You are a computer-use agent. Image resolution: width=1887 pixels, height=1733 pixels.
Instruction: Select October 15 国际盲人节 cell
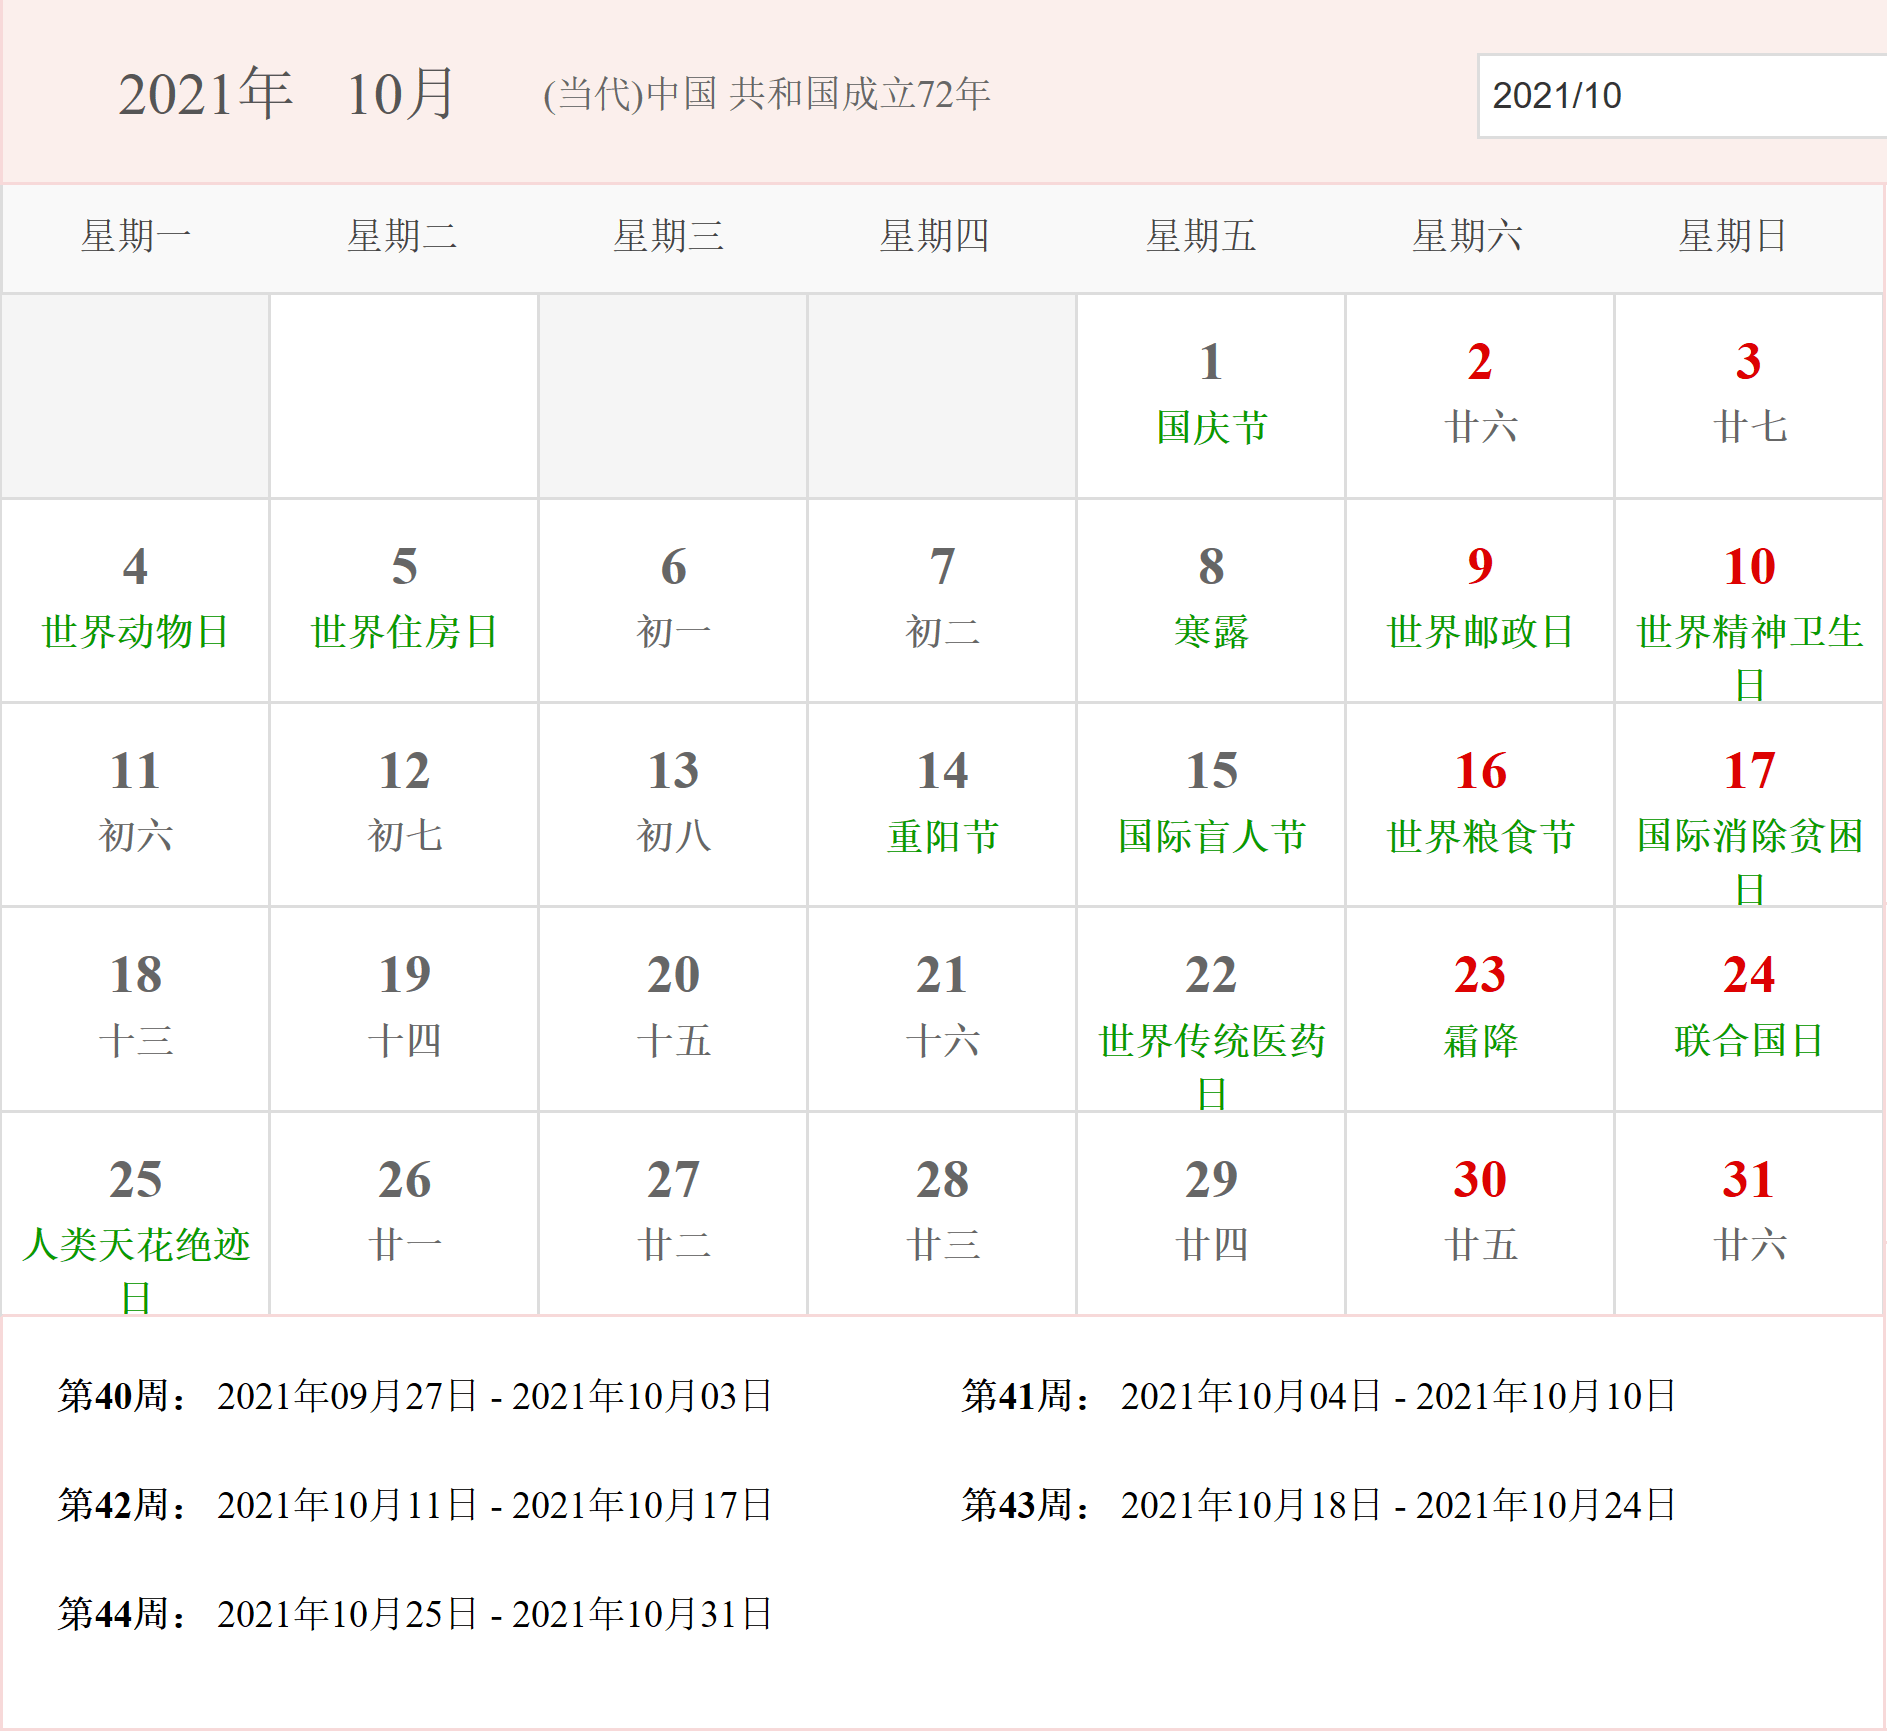pyautogui.click(x=1211, y=805)
